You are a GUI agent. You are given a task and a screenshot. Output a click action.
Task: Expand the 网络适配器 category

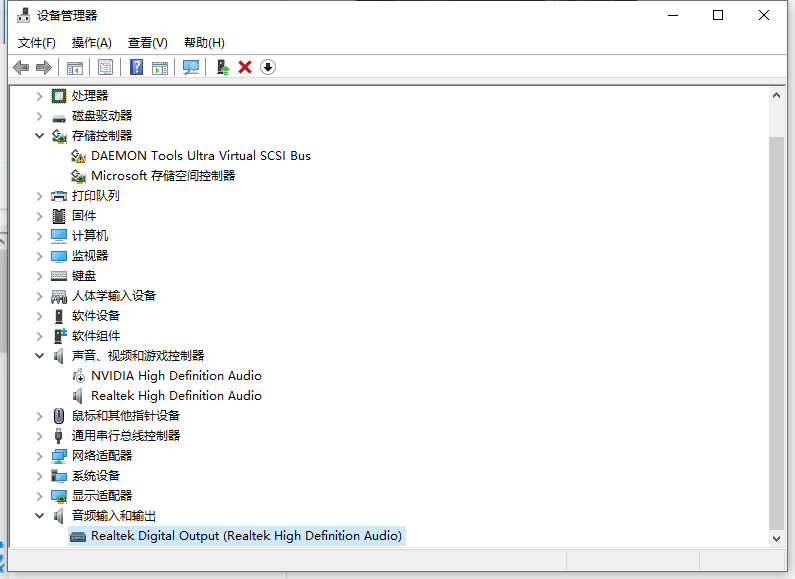click(x=40, y=456)
